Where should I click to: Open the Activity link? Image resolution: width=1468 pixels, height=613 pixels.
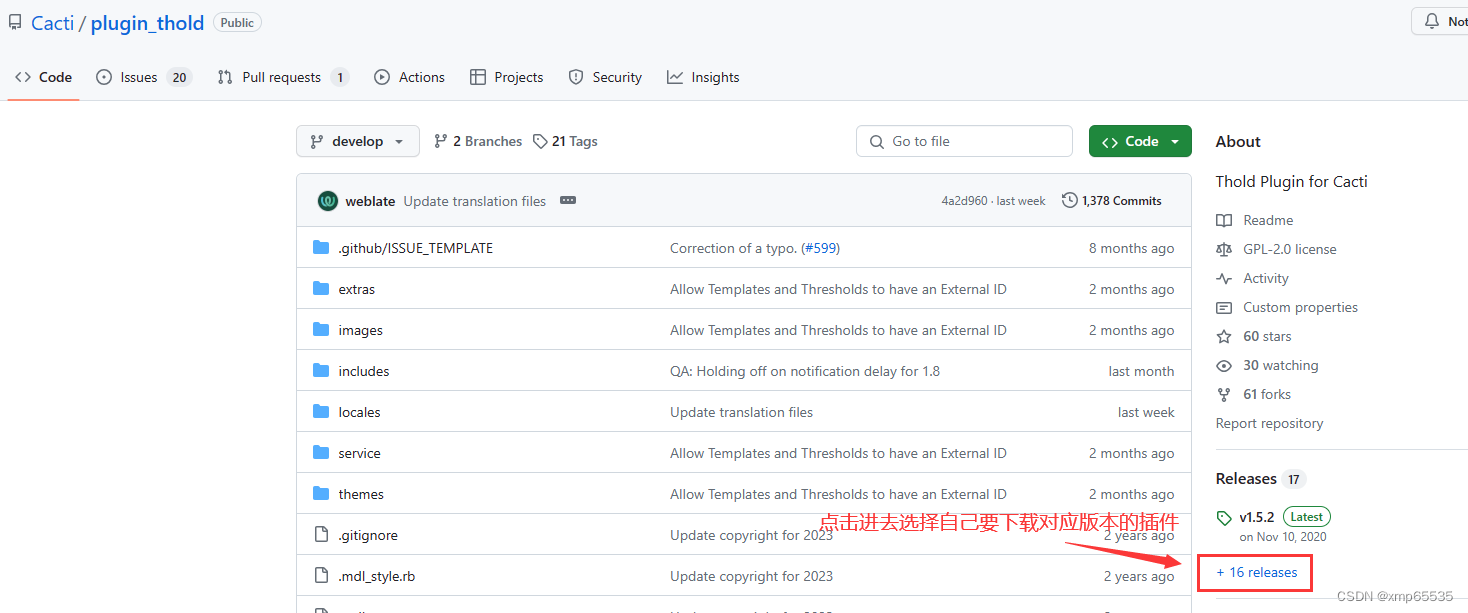(x=1266, y=278)
